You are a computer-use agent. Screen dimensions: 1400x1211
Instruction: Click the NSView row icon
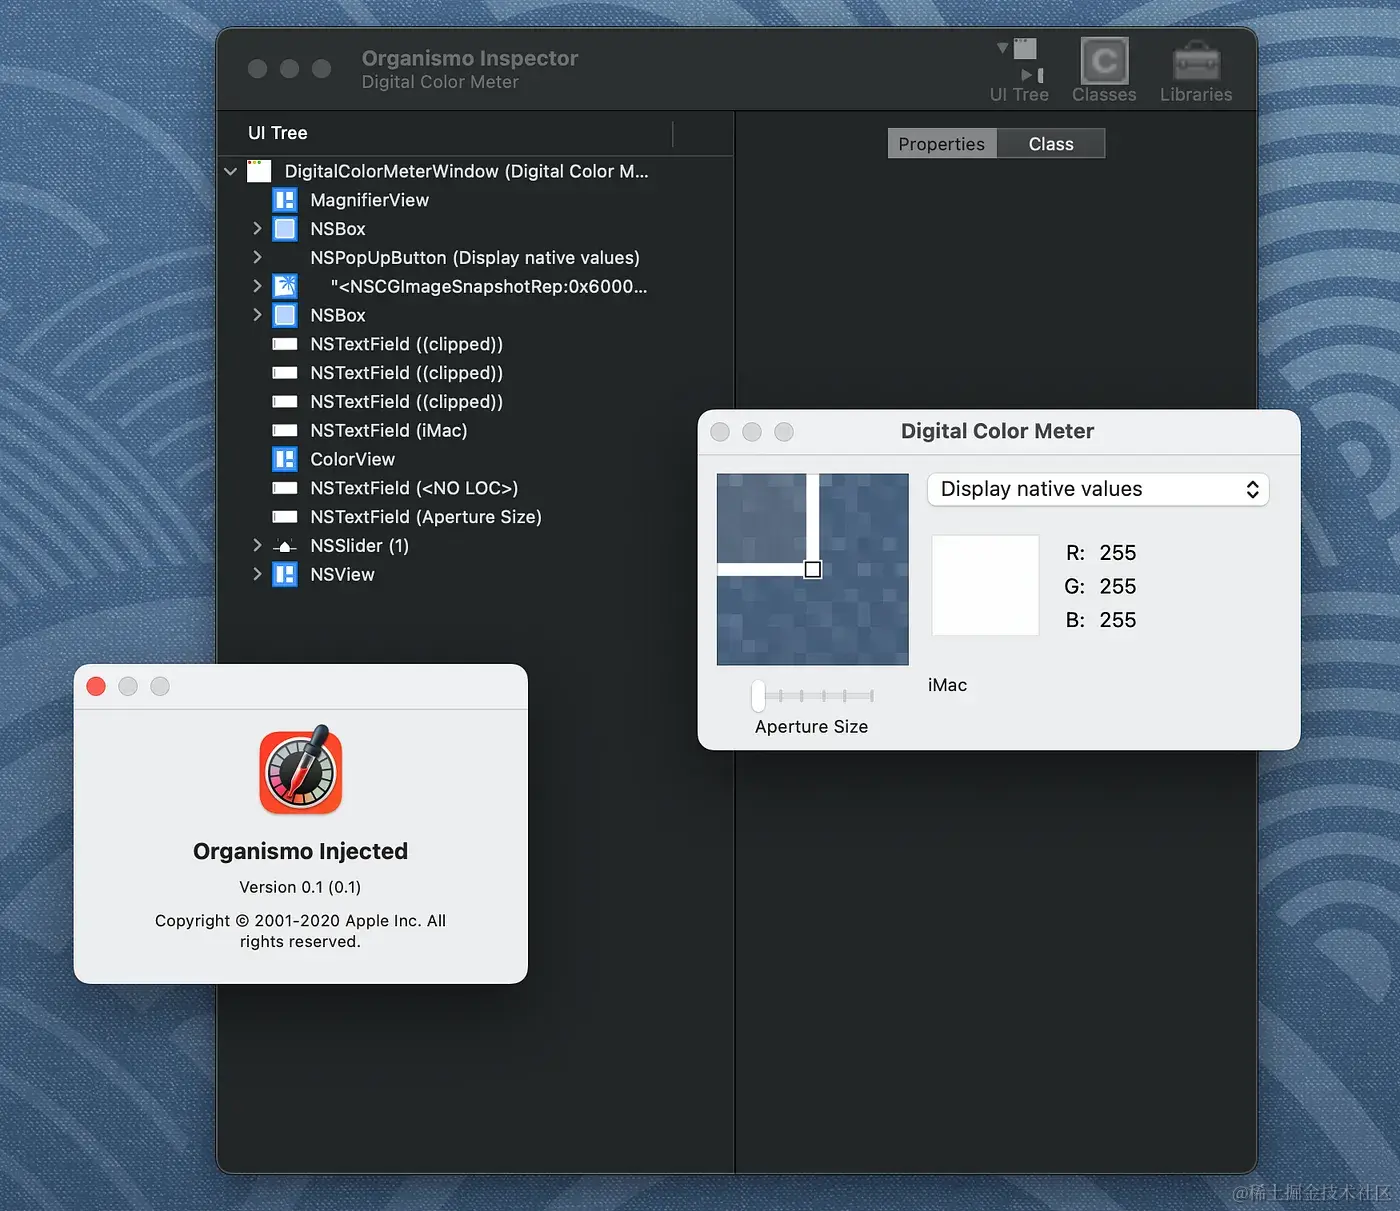click(285, 574)
